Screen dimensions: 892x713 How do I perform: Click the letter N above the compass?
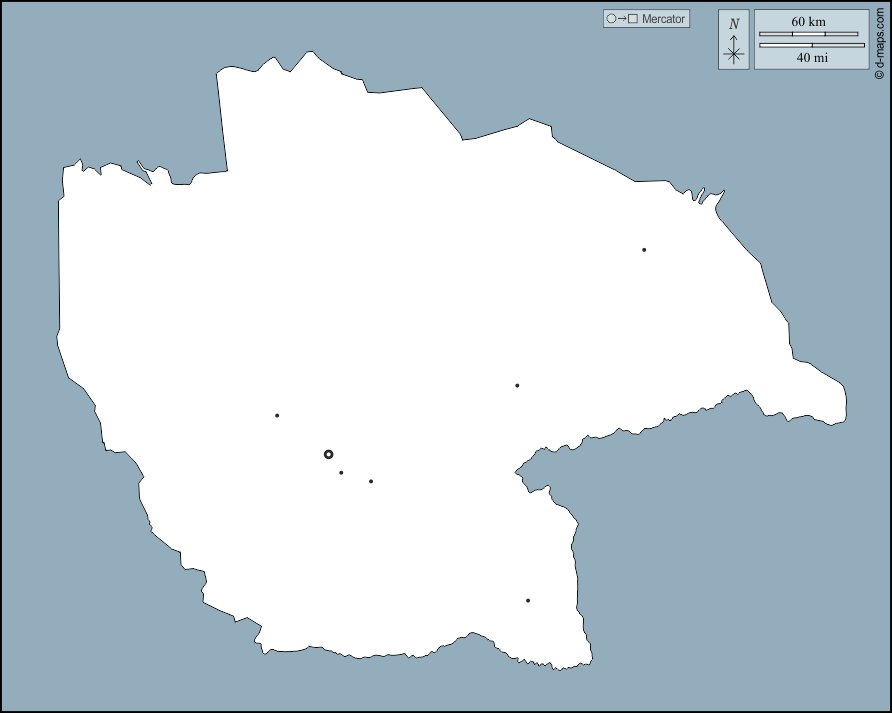pyautogui.click(x=734, y=24)
